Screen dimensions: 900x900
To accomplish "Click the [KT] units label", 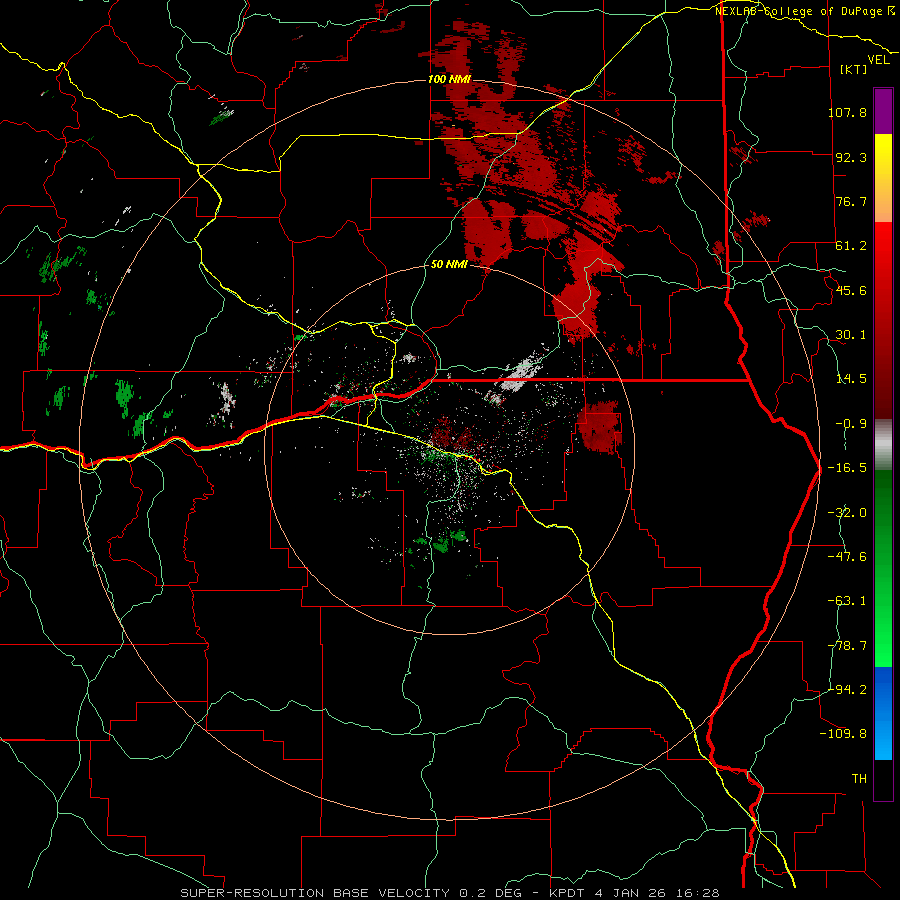I will [854, 69].
